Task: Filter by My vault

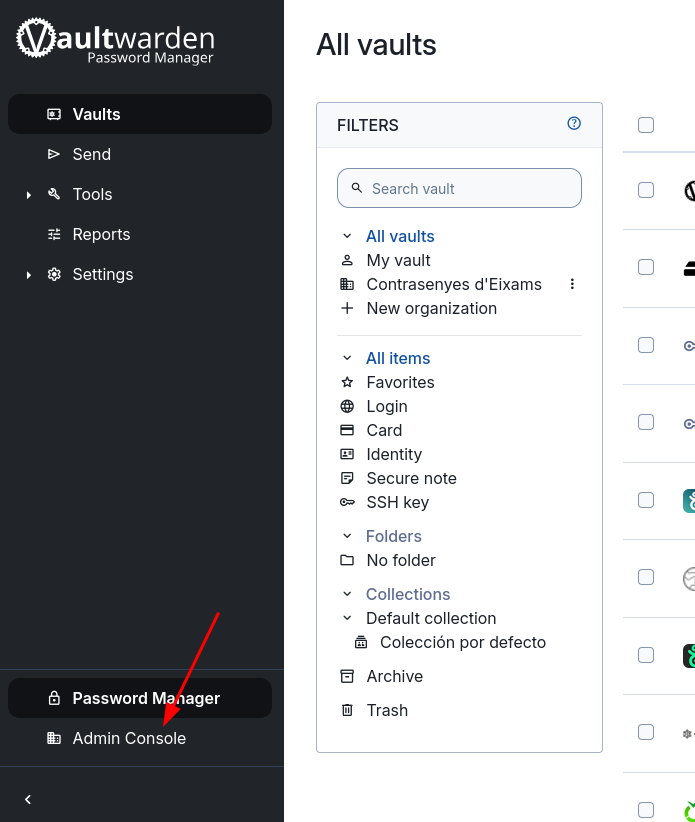Action: click(x=398, y=260)
